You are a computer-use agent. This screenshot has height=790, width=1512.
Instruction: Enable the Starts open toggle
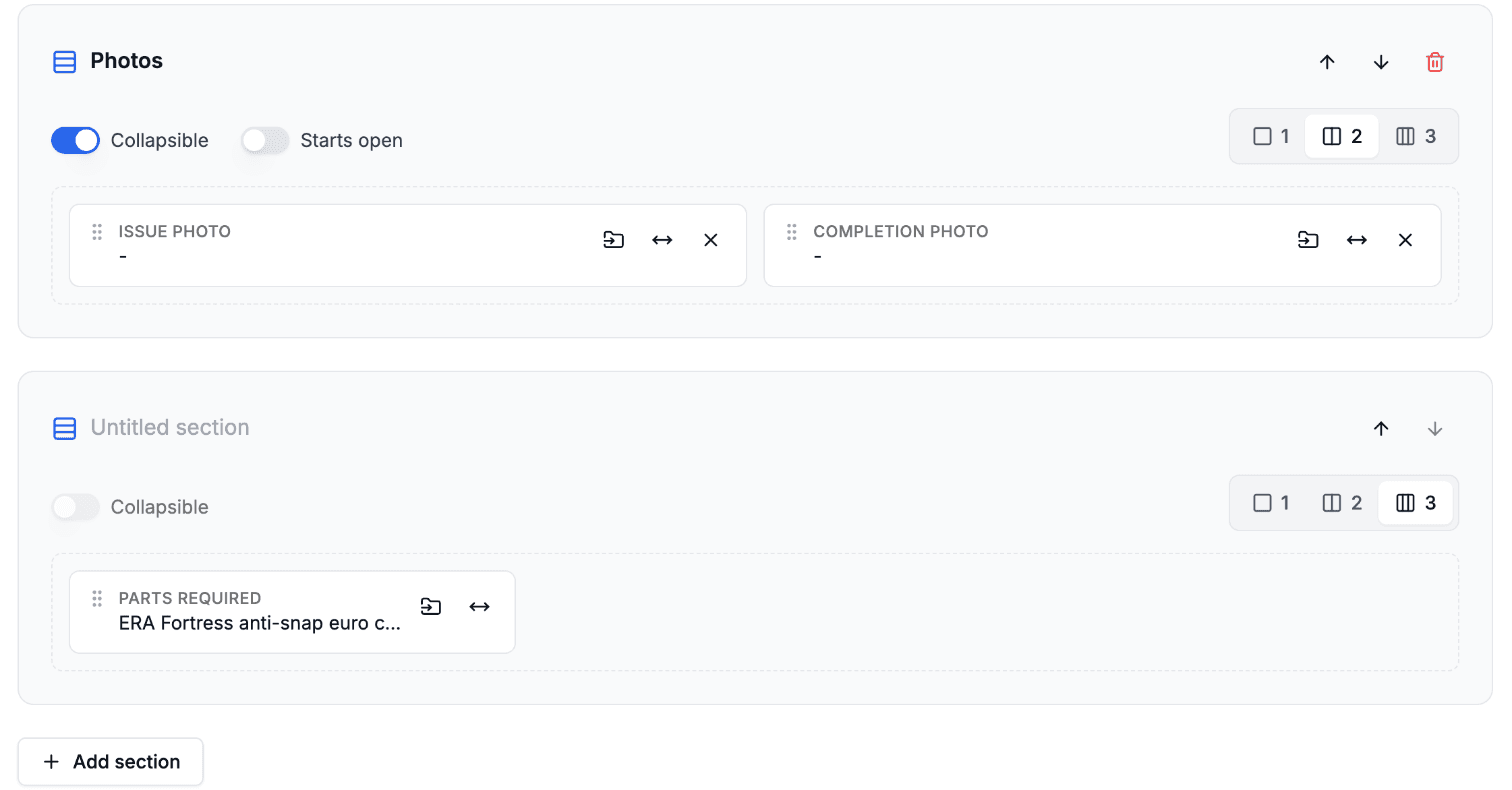(265, 140)
